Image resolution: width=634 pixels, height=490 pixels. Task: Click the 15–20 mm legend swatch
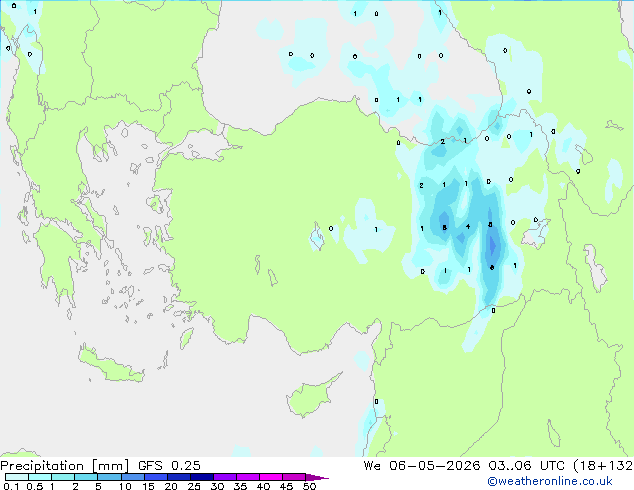(x=155, y=477)
